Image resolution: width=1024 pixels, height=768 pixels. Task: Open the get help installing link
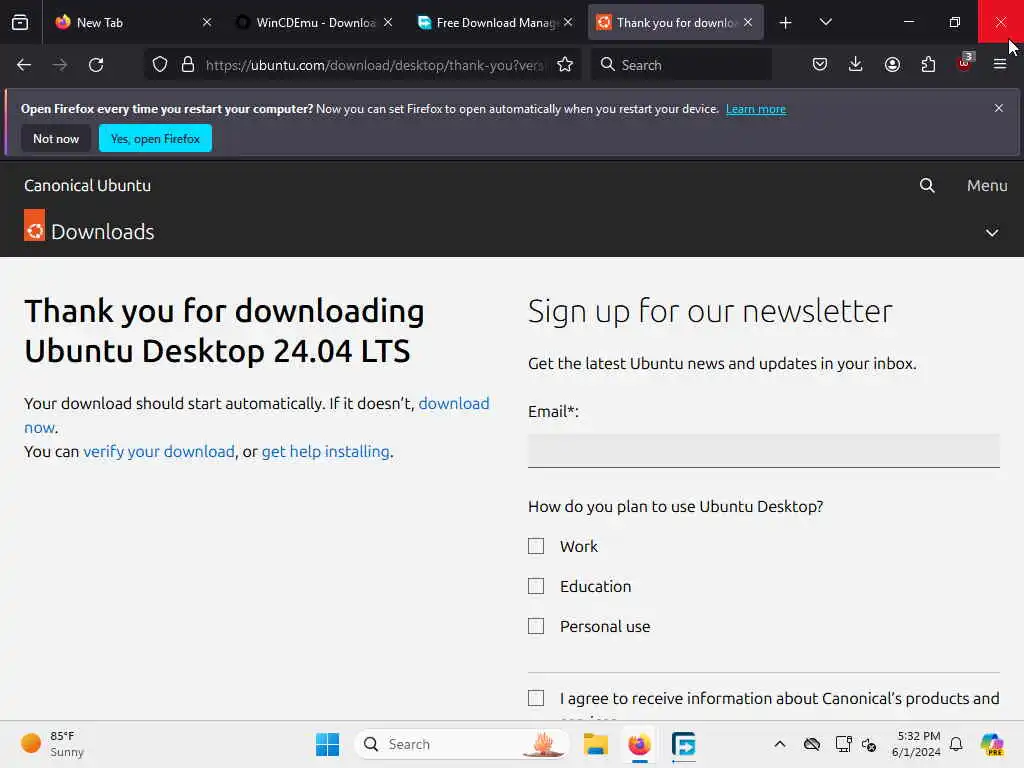[325, 451]
